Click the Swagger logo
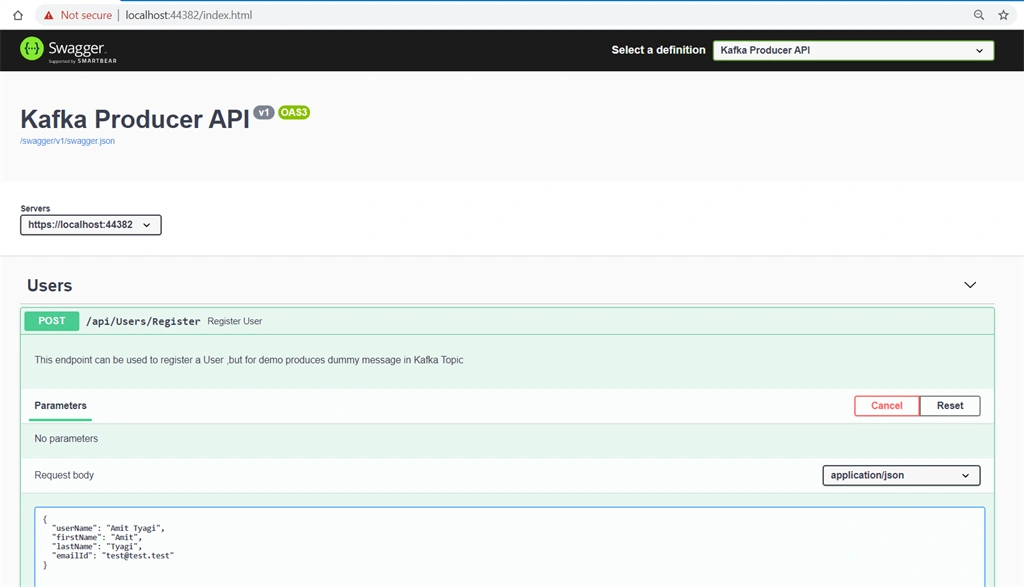The image size is (1024, 587). pos(68,50)
